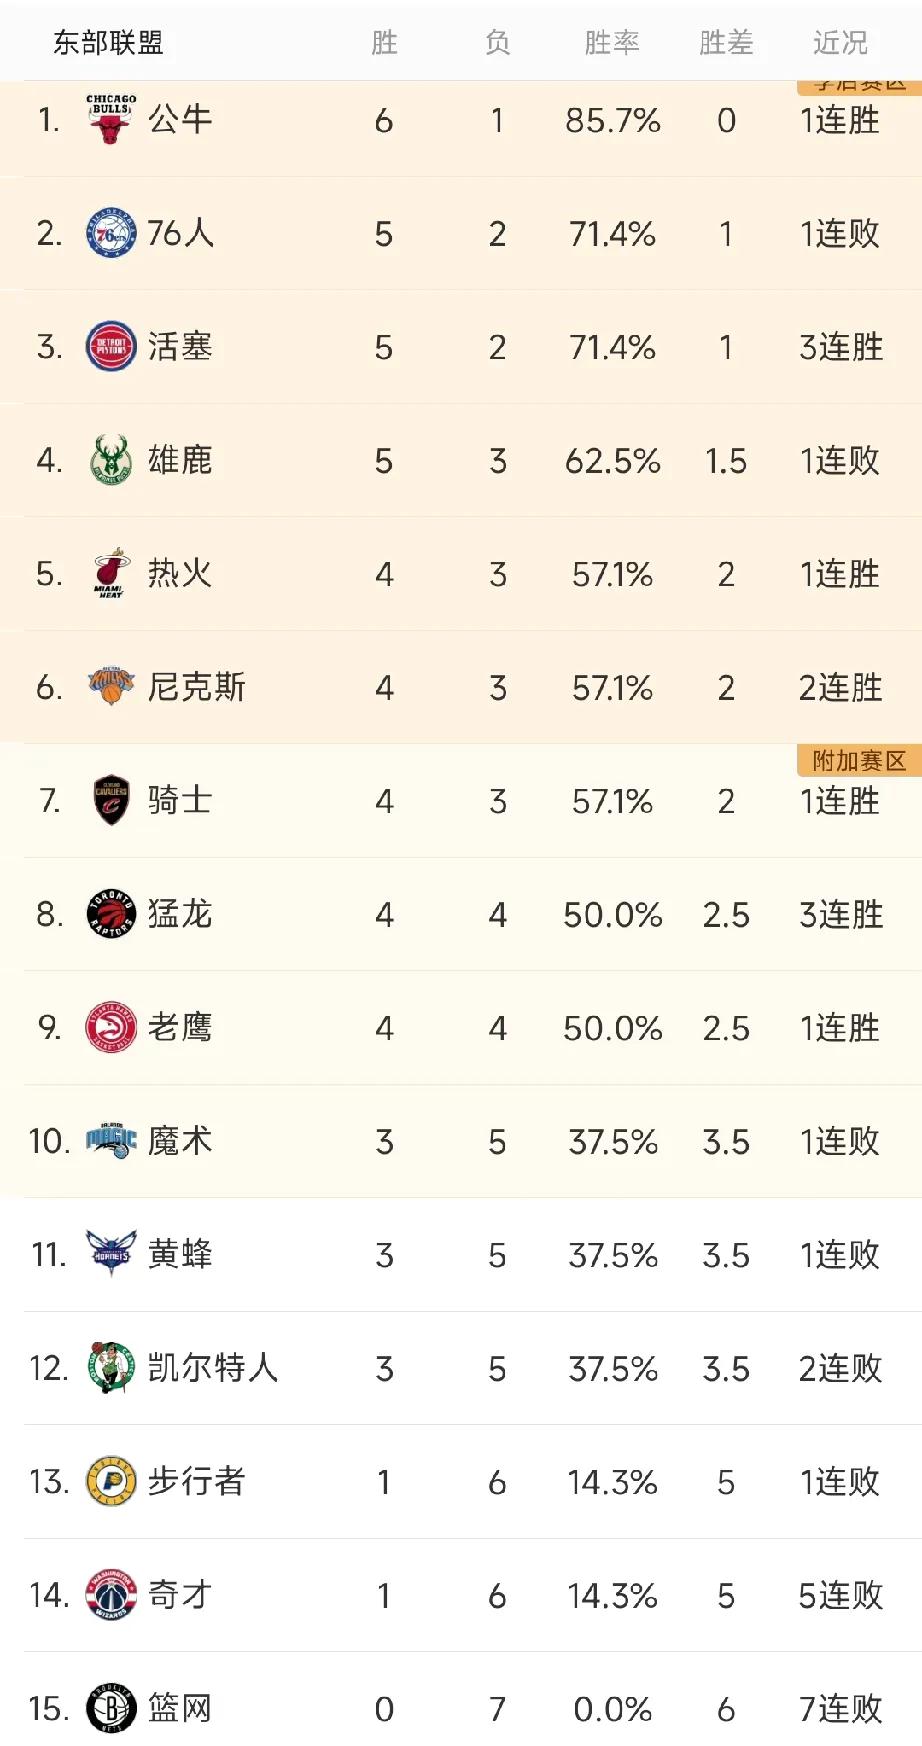Sort by the 胜率 column header
Viewport: 922px width, 1746px height.
click(x=612, y=42)
